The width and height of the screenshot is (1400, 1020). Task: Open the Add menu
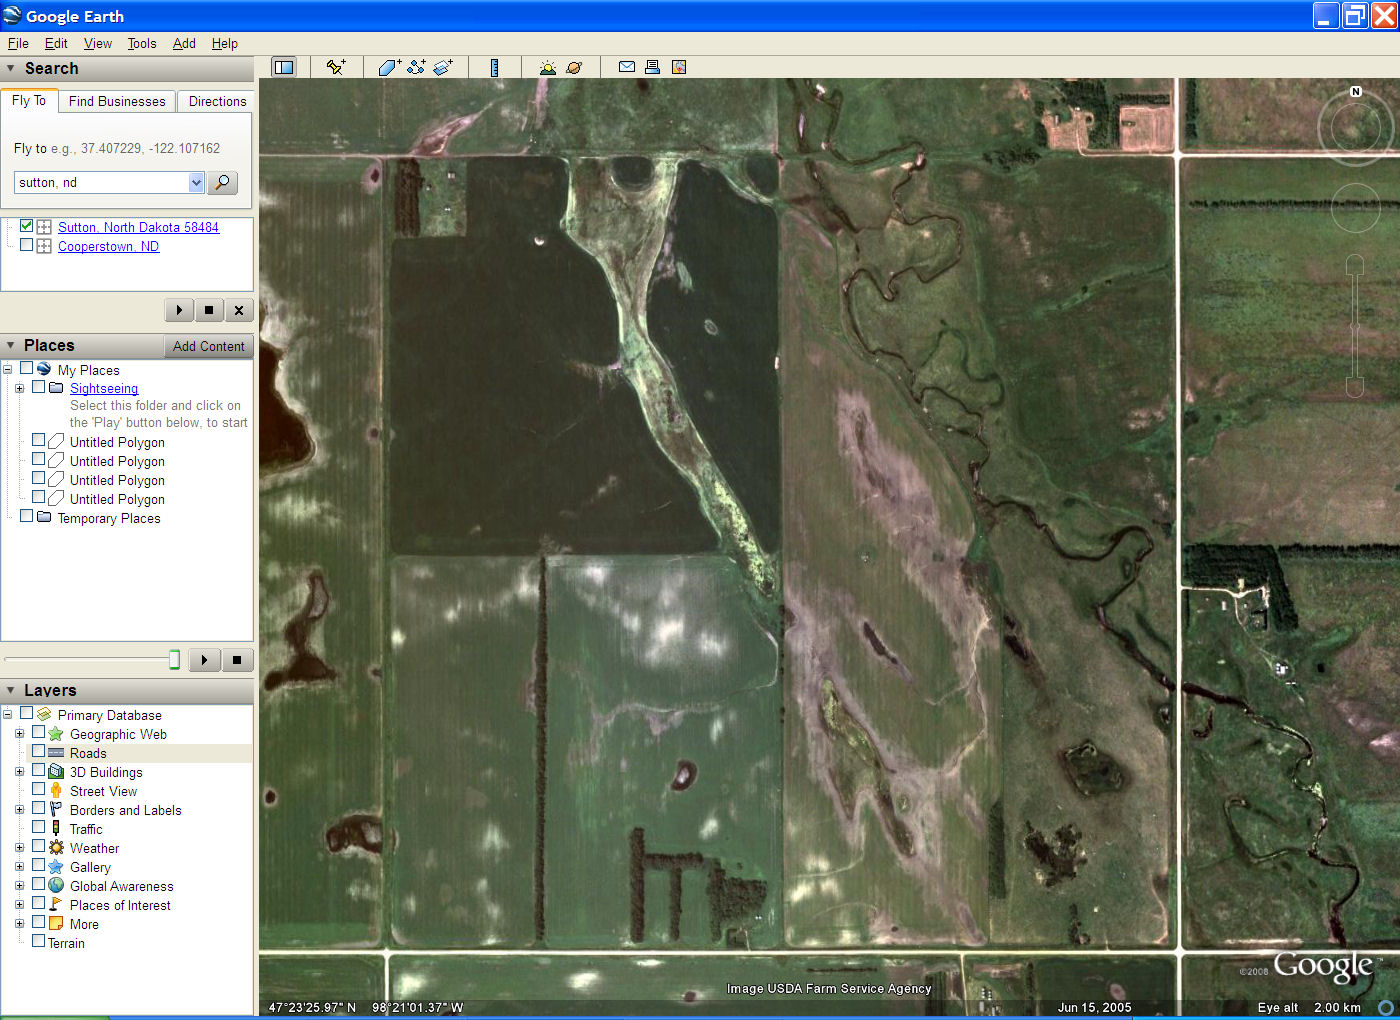[x=184, y=43]
